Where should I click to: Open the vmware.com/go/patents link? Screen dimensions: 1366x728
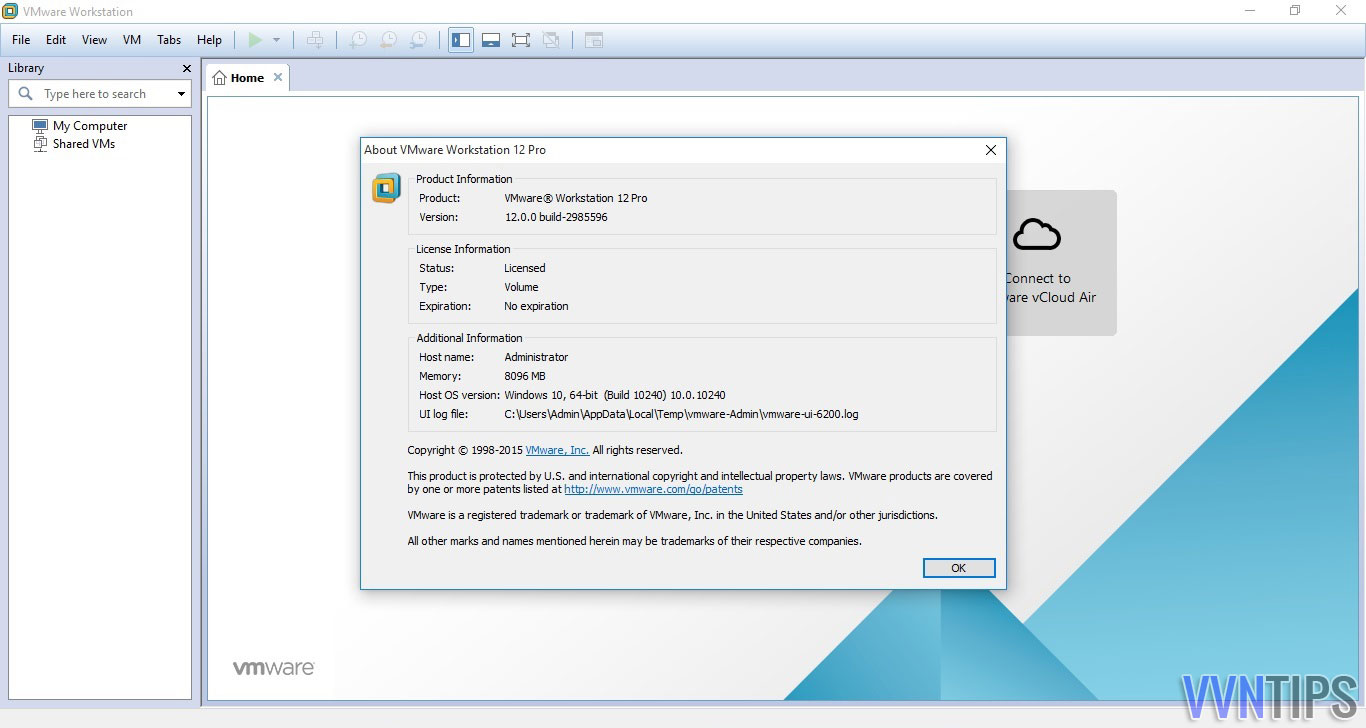click(x=653, y=490)
